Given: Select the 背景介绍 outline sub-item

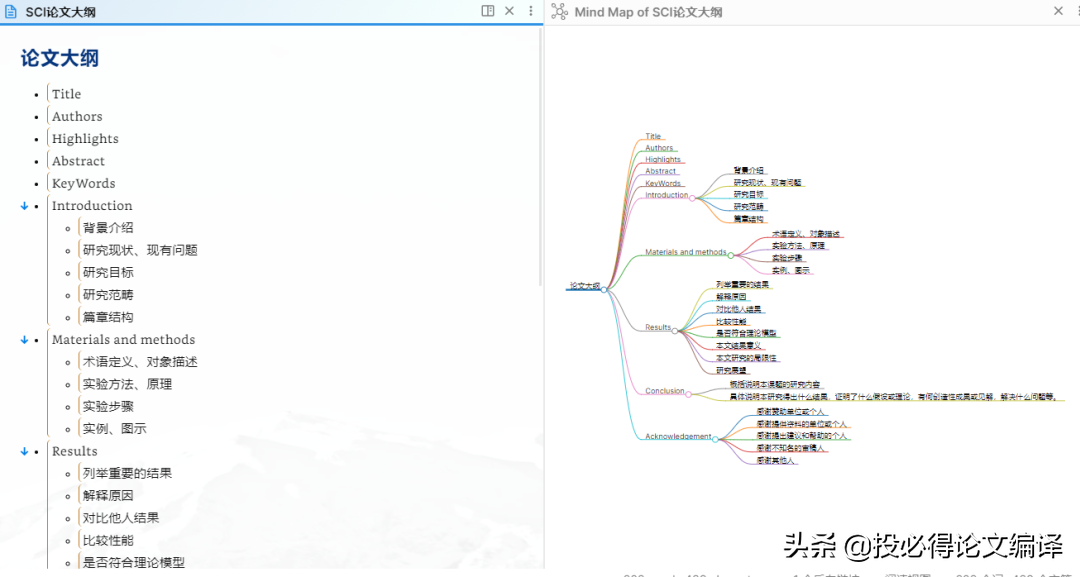Looking at the screenshot, I should click(108, 228).
